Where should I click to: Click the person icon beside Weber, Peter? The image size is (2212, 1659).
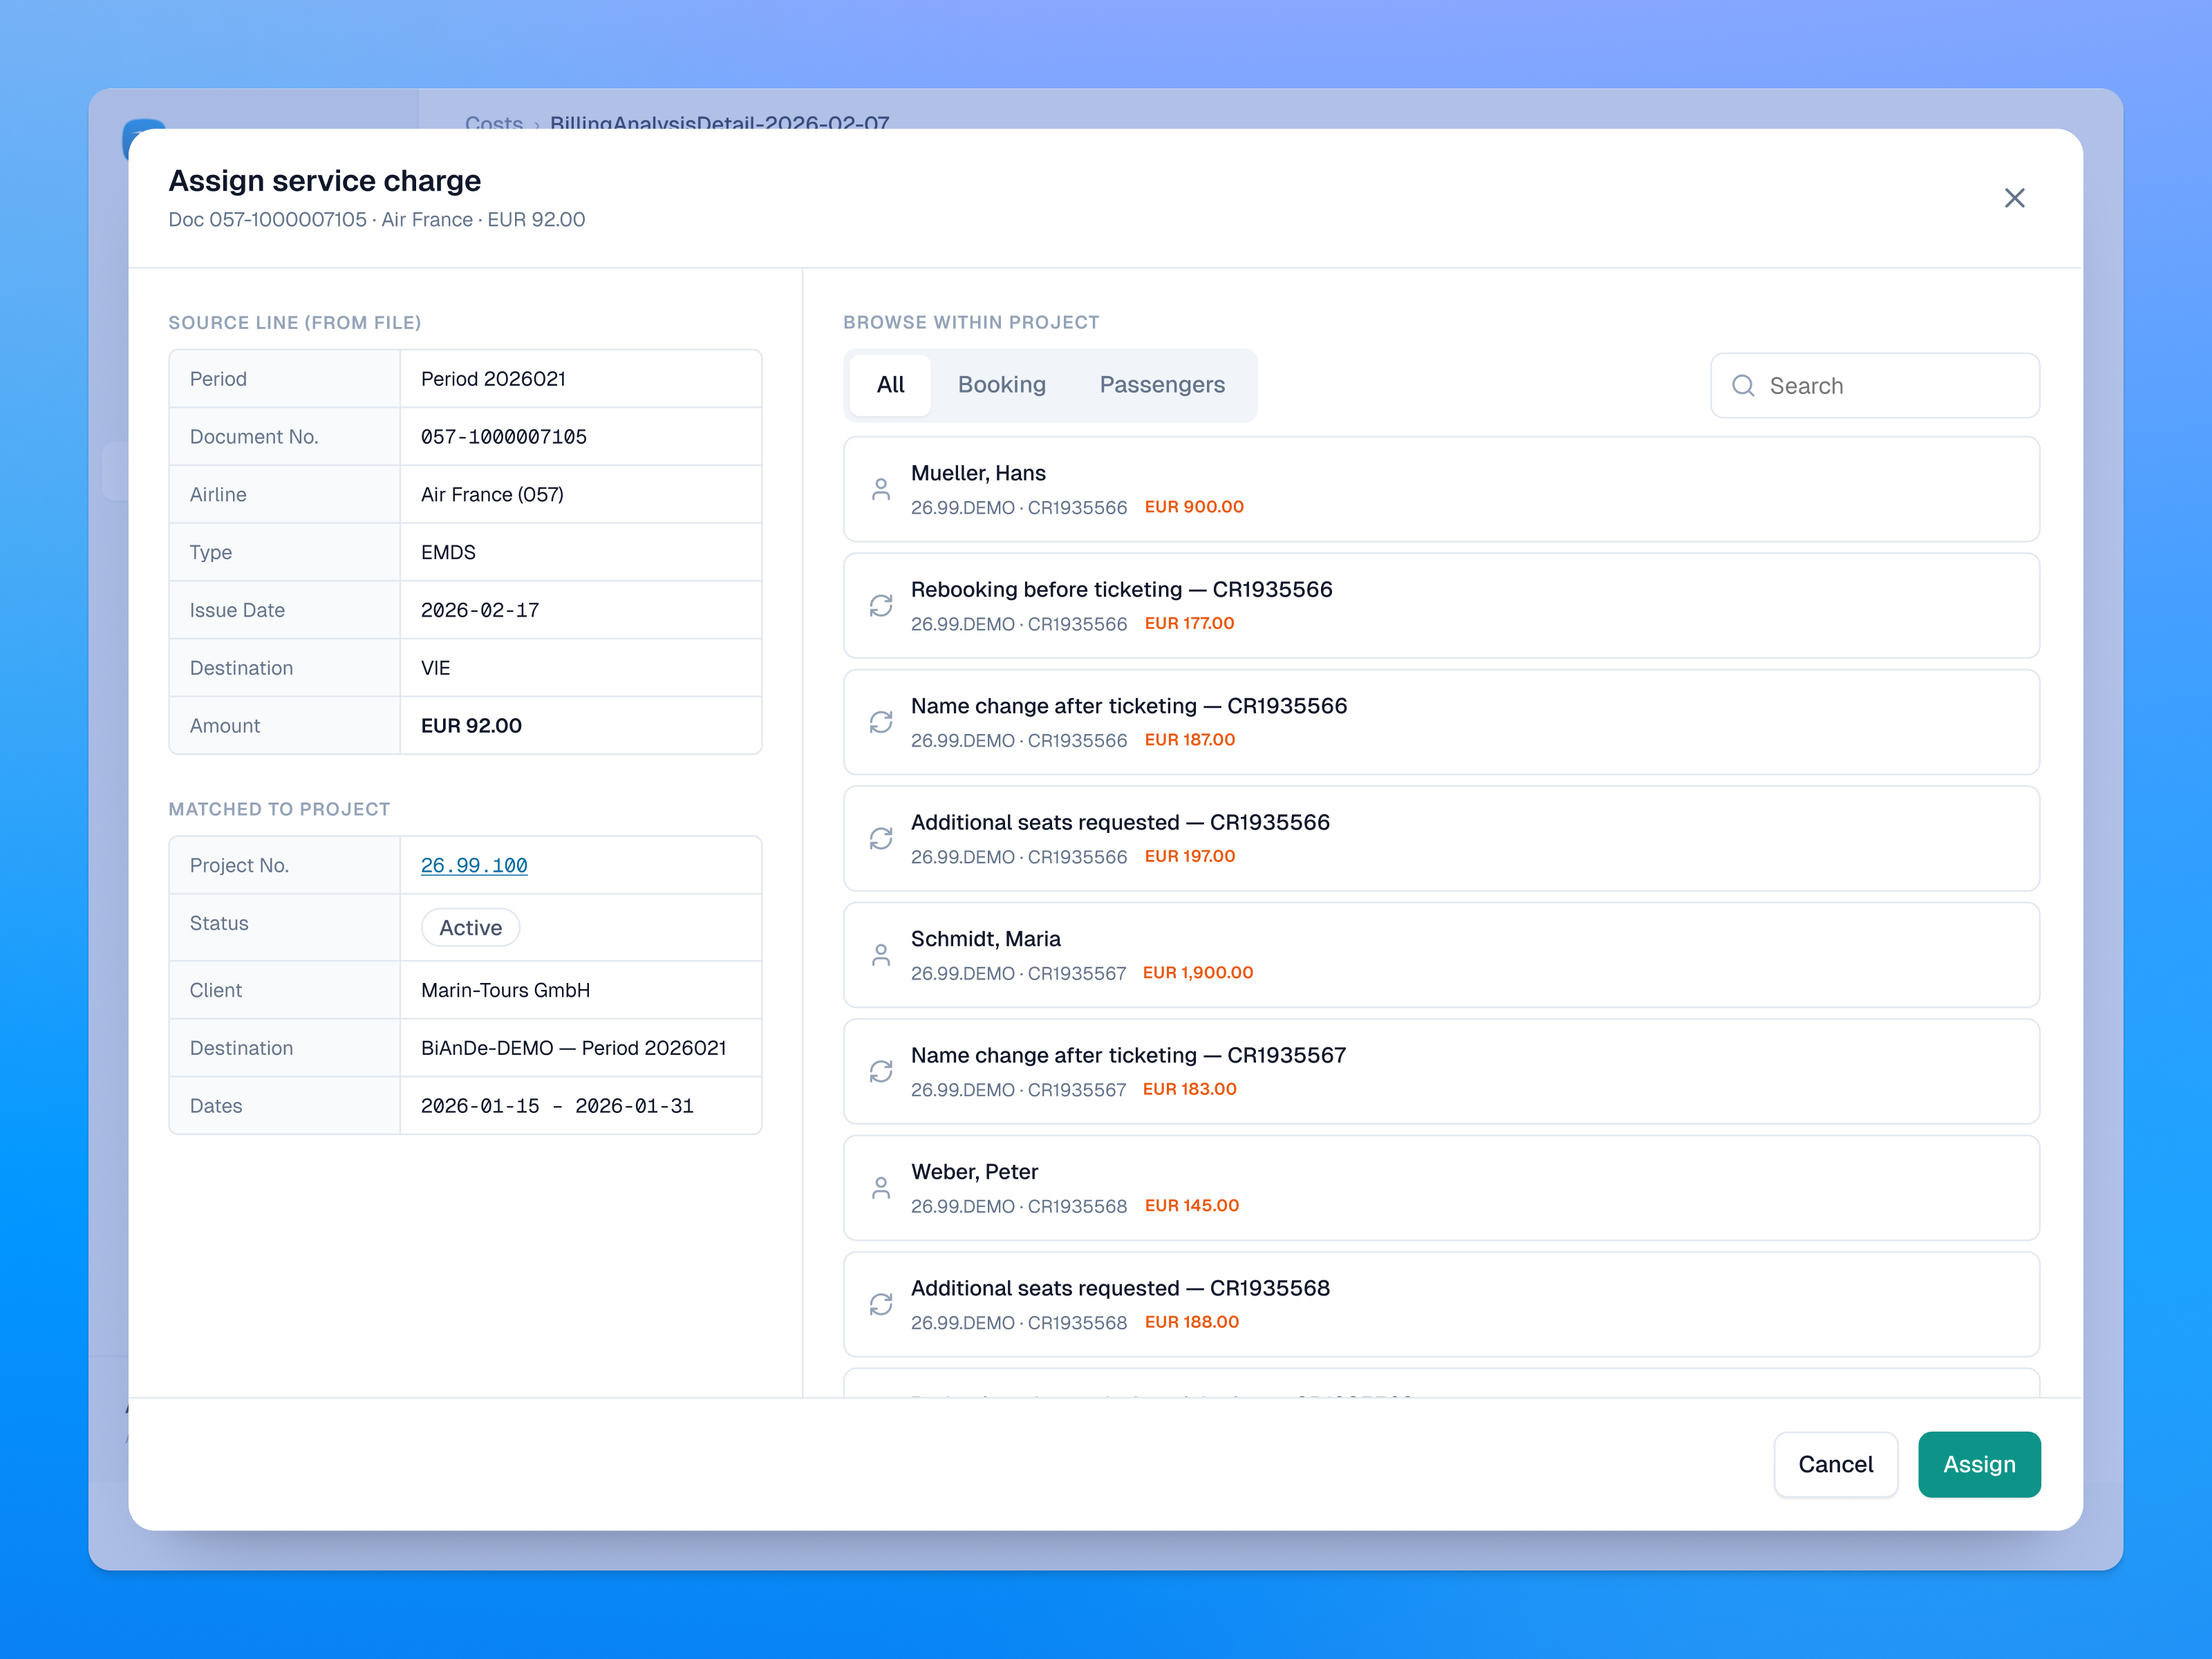click(881, 1188)
